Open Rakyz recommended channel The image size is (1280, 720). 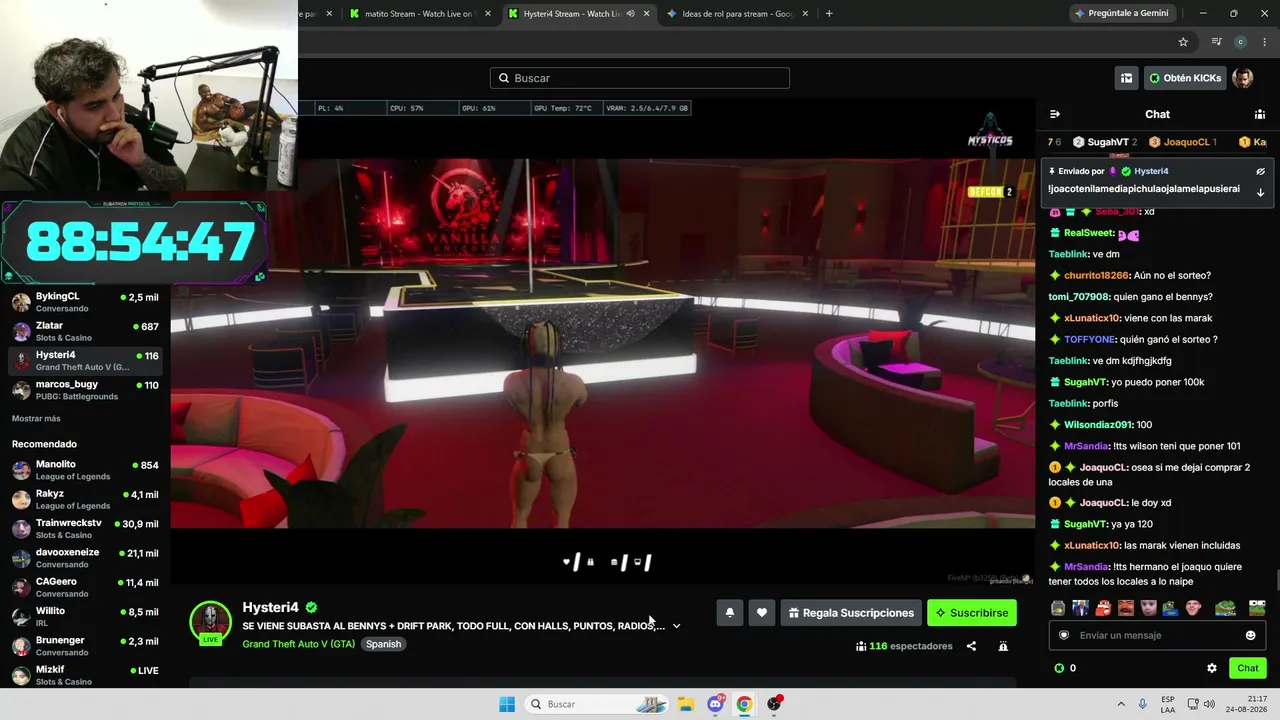coord(85,499)
